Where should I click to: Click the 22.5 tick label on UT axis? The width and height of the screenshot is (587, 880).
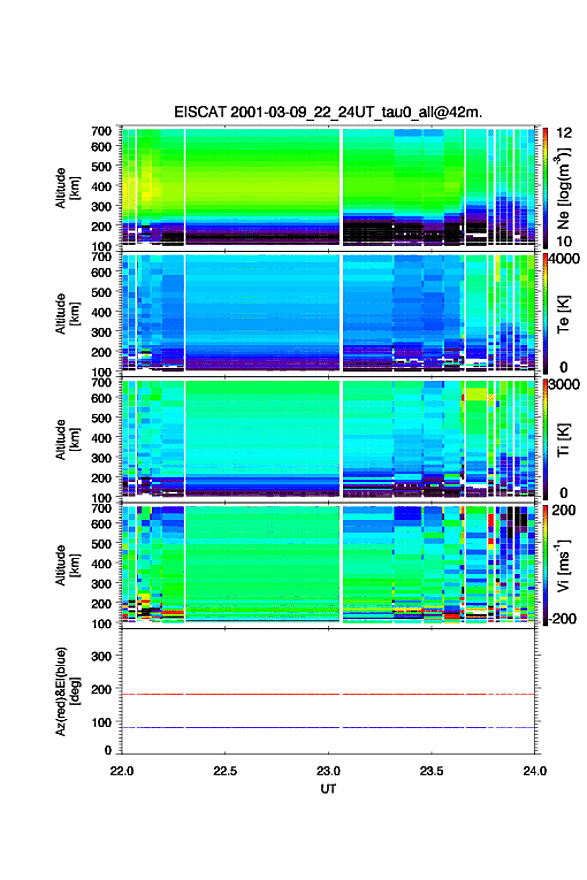tap(225, 771)
